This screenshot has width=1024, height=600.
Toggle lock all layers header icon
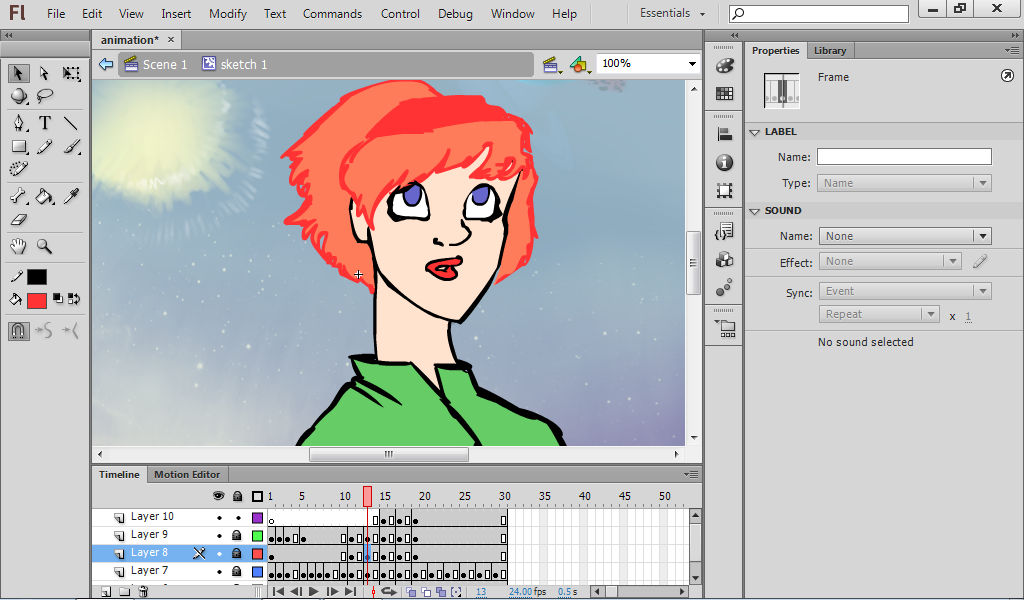point(238,496)
